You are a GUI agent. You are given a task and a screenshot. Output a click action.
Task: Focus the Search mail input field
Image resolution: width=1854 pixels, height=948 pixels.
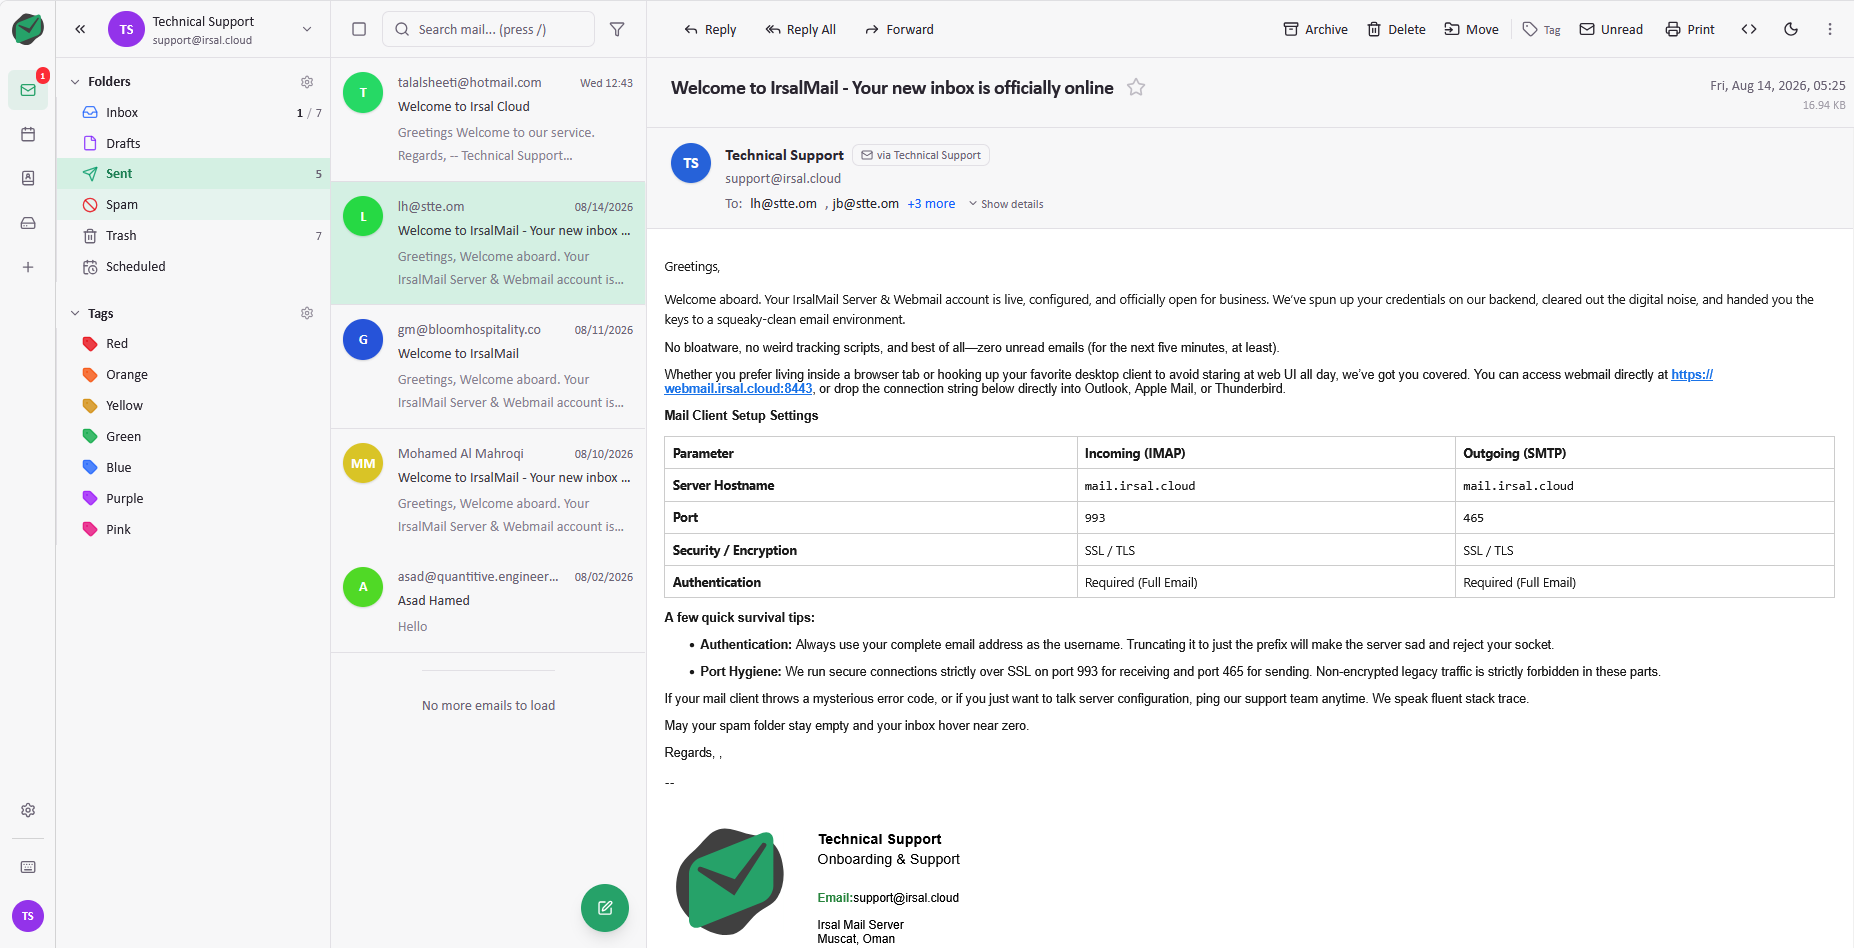pos(488,29)
